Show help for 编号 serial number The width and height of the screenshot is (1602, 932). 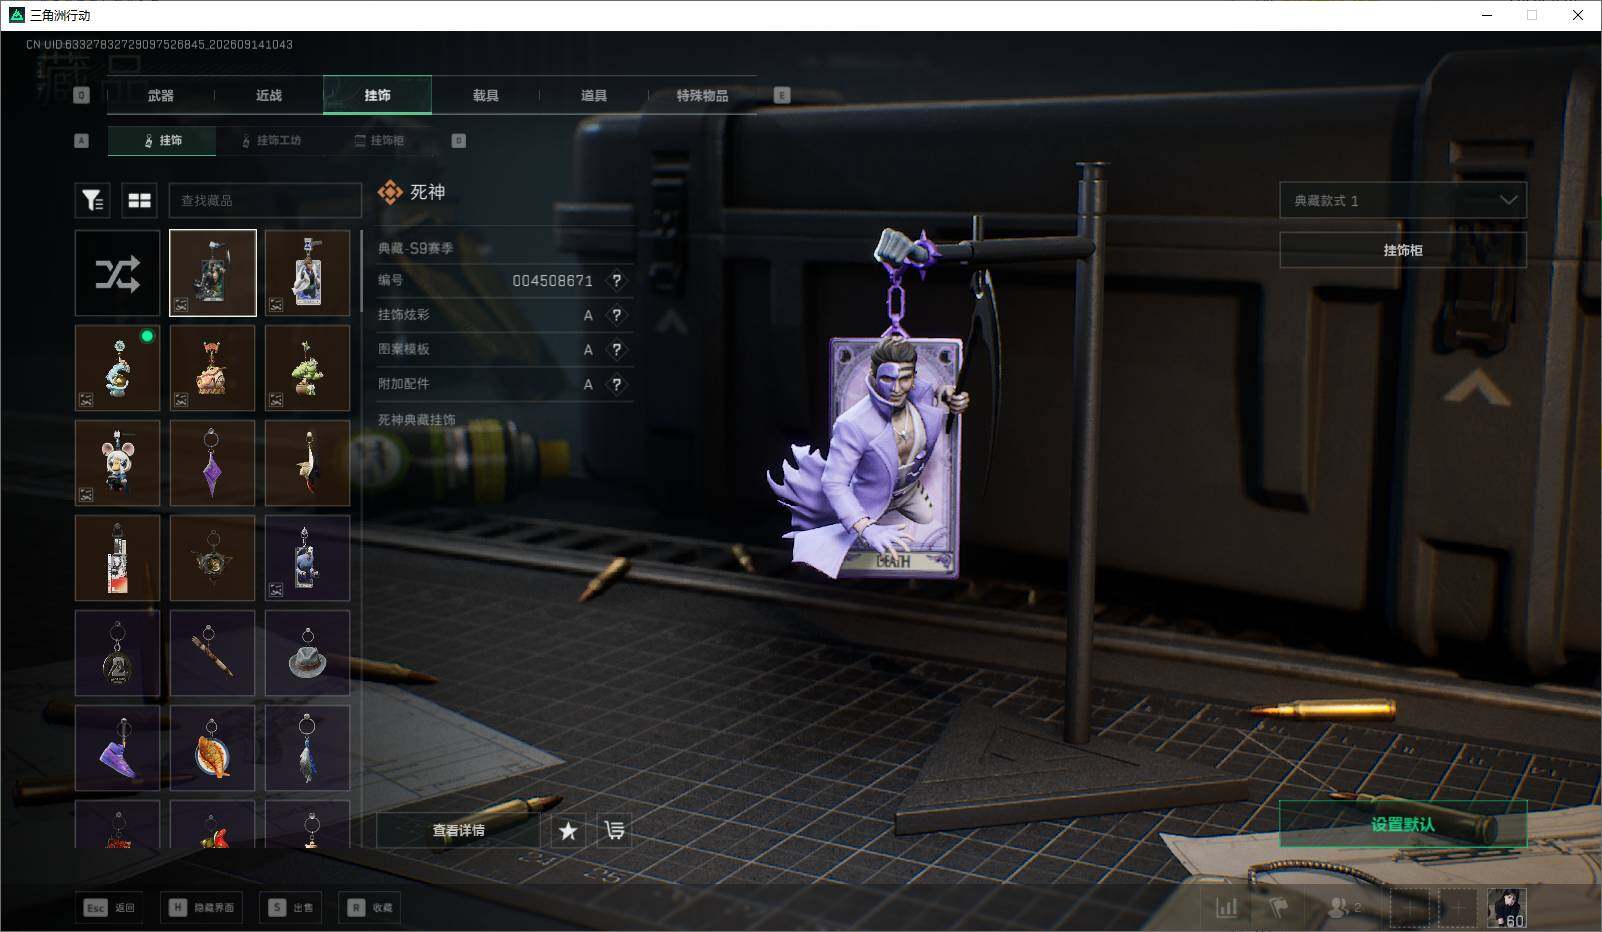click(617, 281)
